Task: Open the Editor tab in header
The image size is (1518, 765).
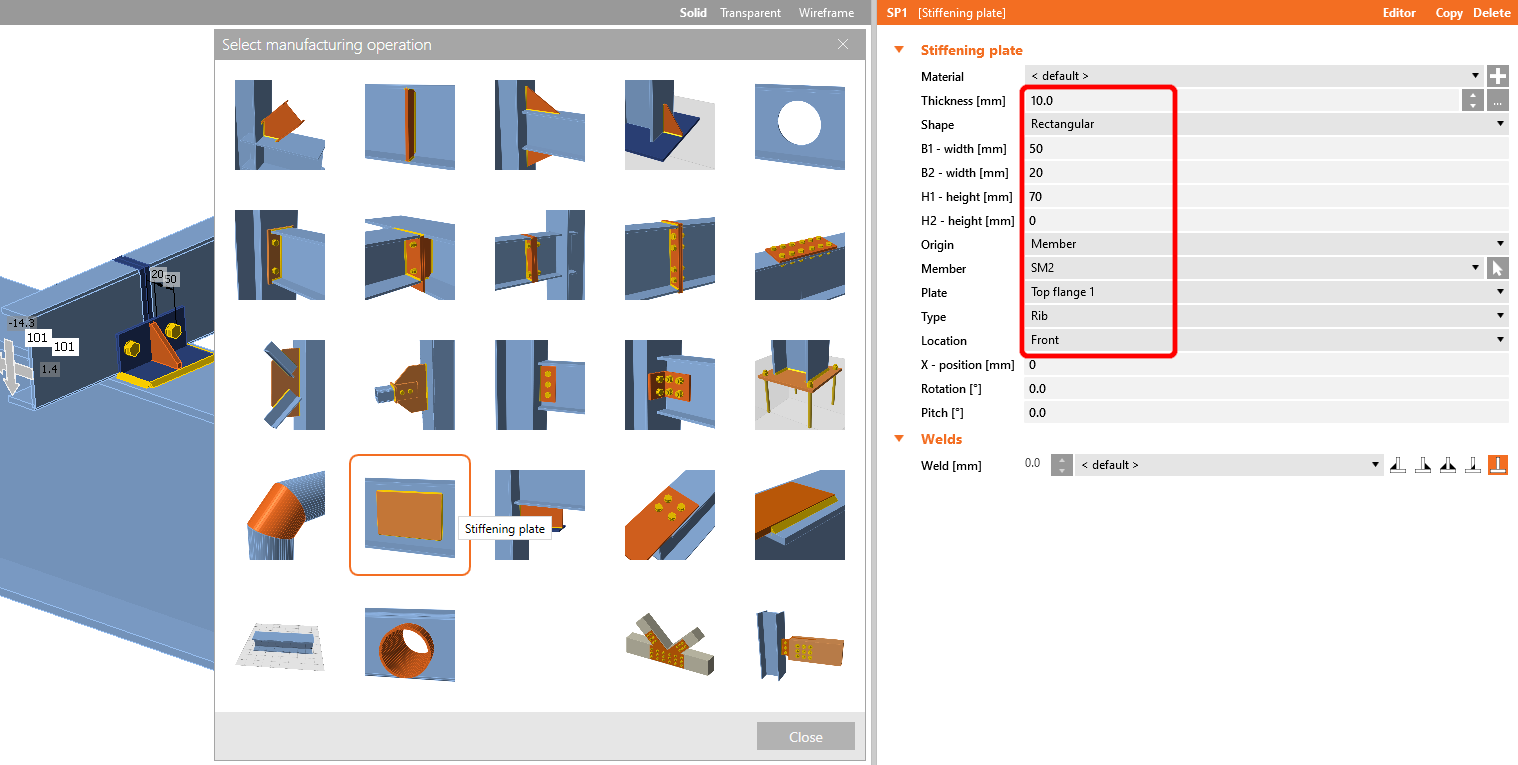Action: click(x=1399, y=13)
